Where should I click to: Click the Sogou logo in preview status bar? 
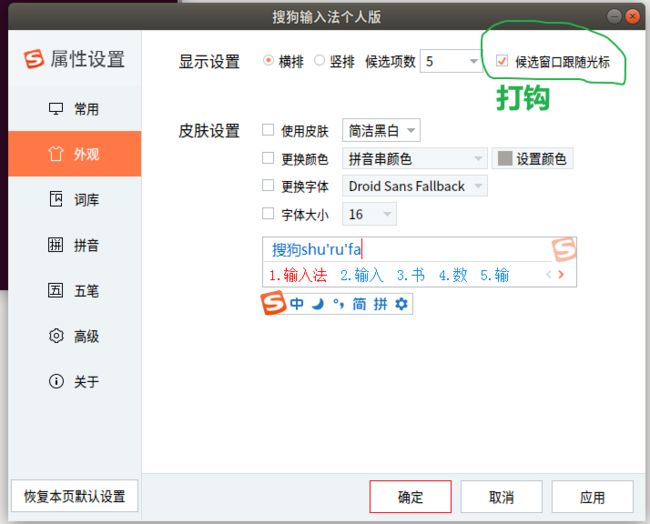273,303
